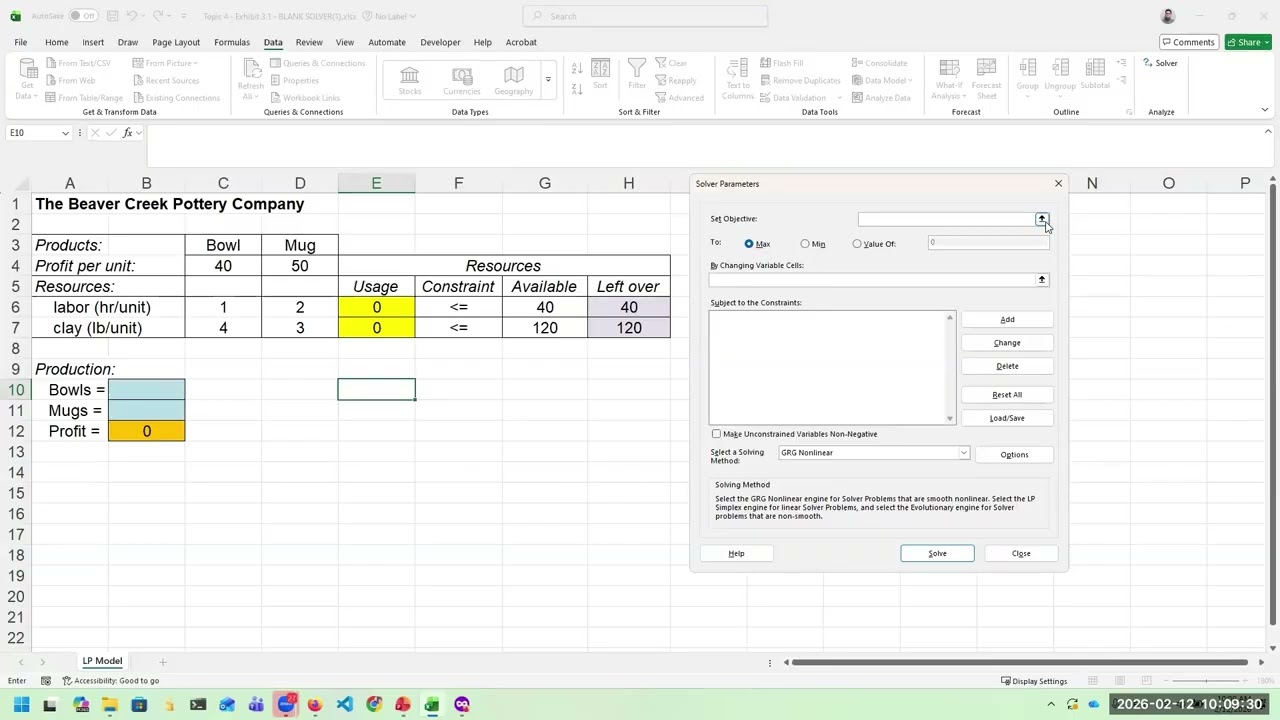
Task: Click the Close button in Solver dialog
Action: [1021, 553]
